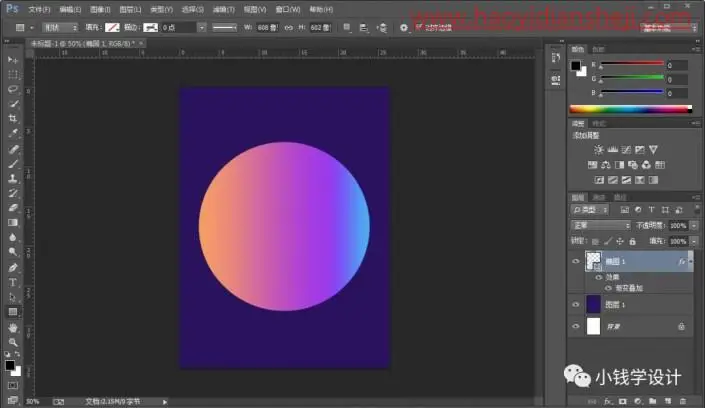705x408 pixels.
Task: Click the fill color swatch in options bar
Action: tap(112, 28)
